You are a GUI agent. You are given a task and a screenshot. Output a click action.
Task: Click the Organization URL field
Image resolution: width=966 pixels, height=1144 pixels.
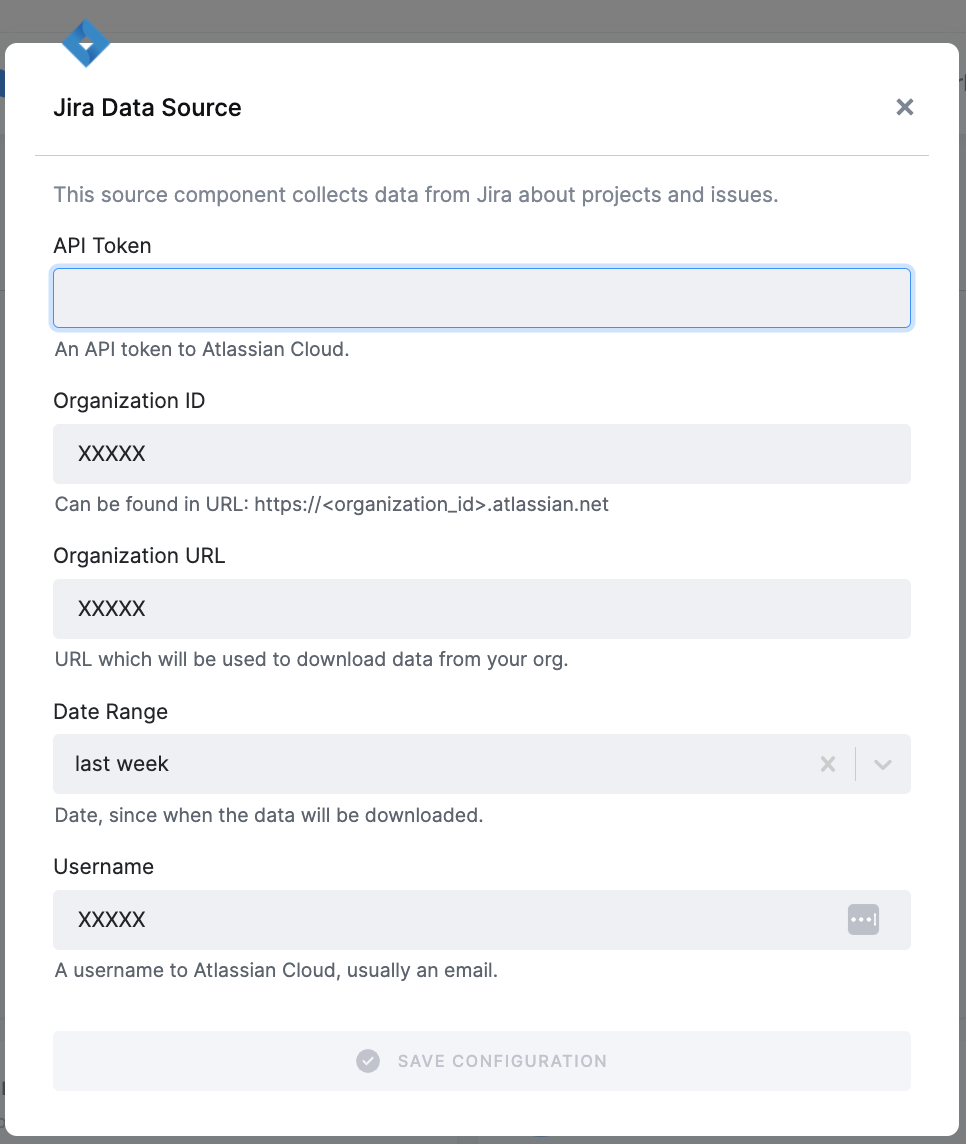point(482,608)
